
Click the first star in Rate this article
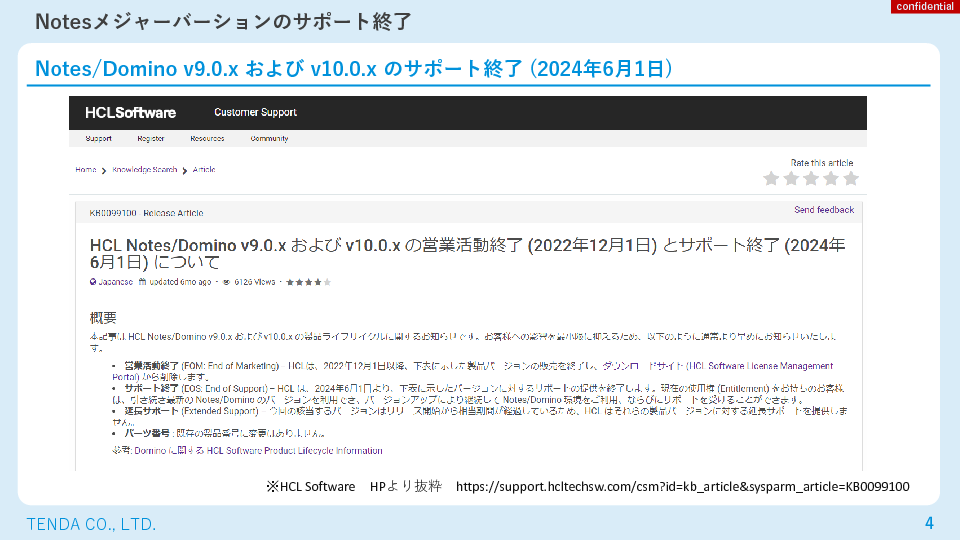tap(771, 179)
